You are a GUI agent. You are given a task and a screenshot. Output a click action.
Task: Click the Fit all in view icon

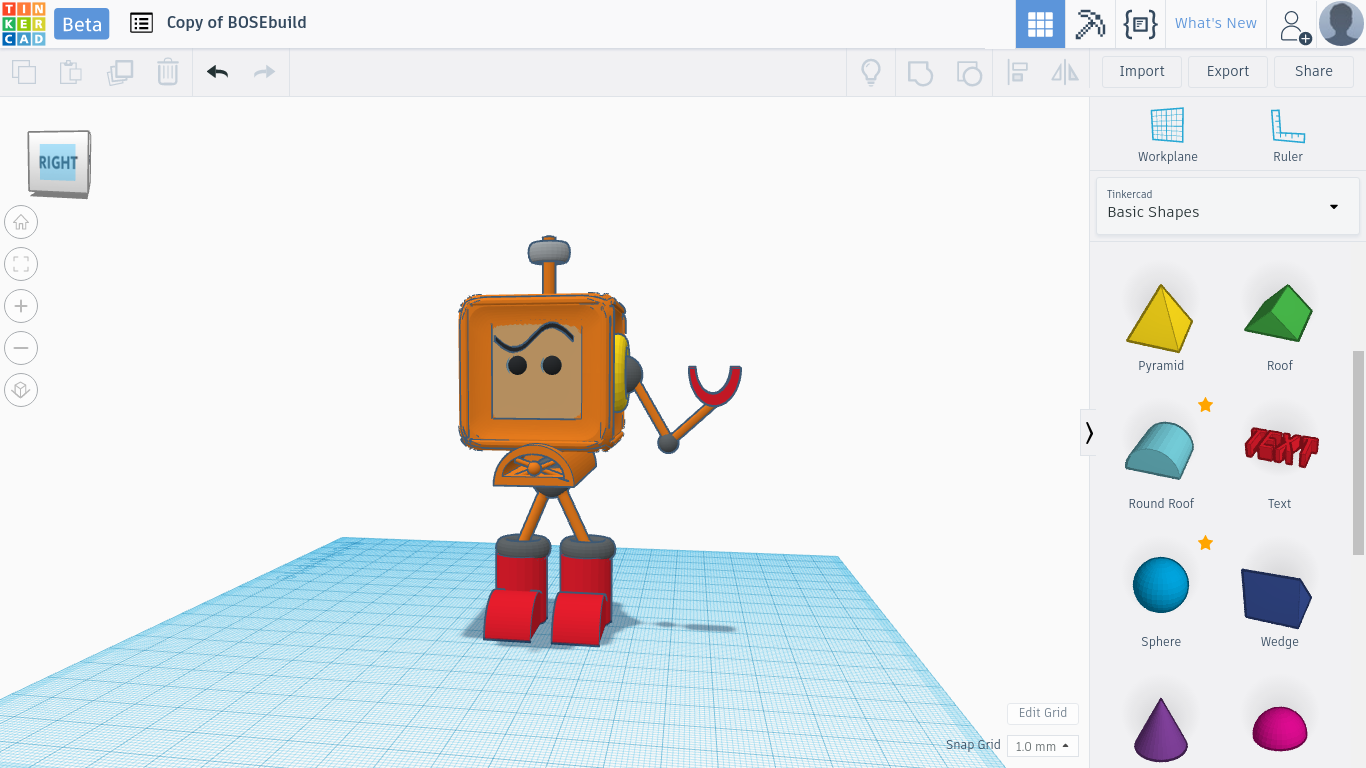point(21,264)
